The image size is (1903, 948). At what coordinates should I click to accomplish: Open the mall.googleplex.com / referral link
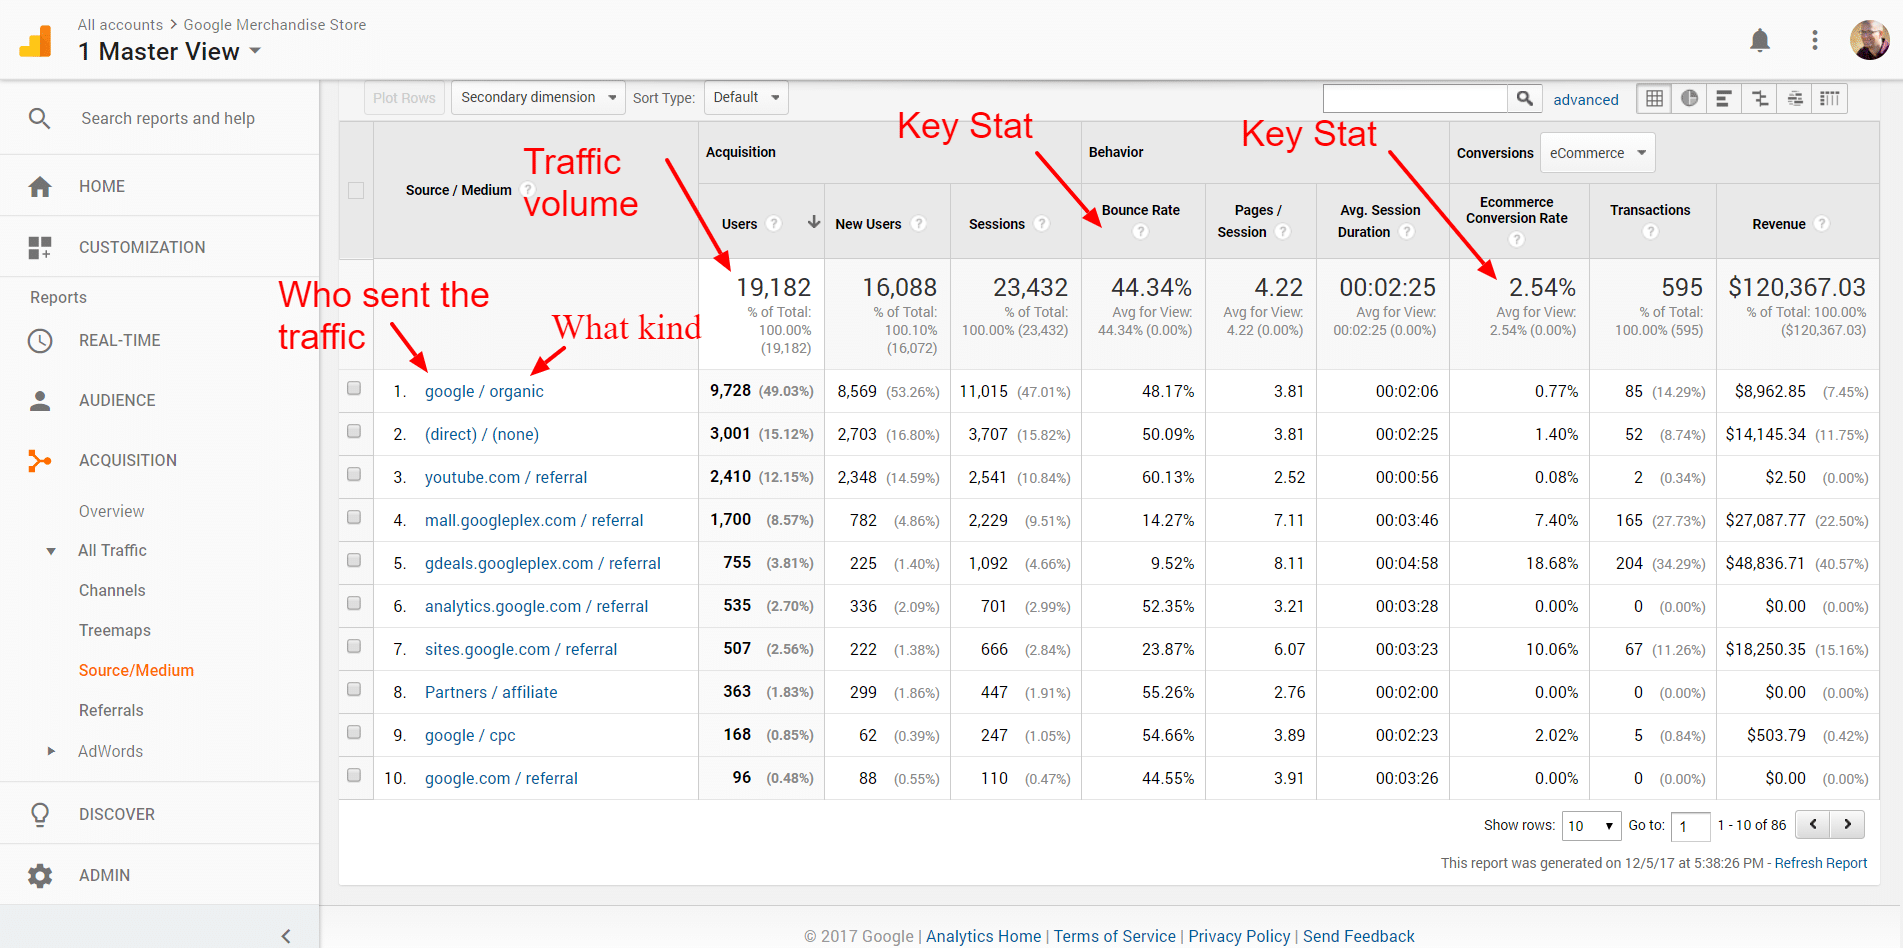pyautogui.click(x=534, y=520)
